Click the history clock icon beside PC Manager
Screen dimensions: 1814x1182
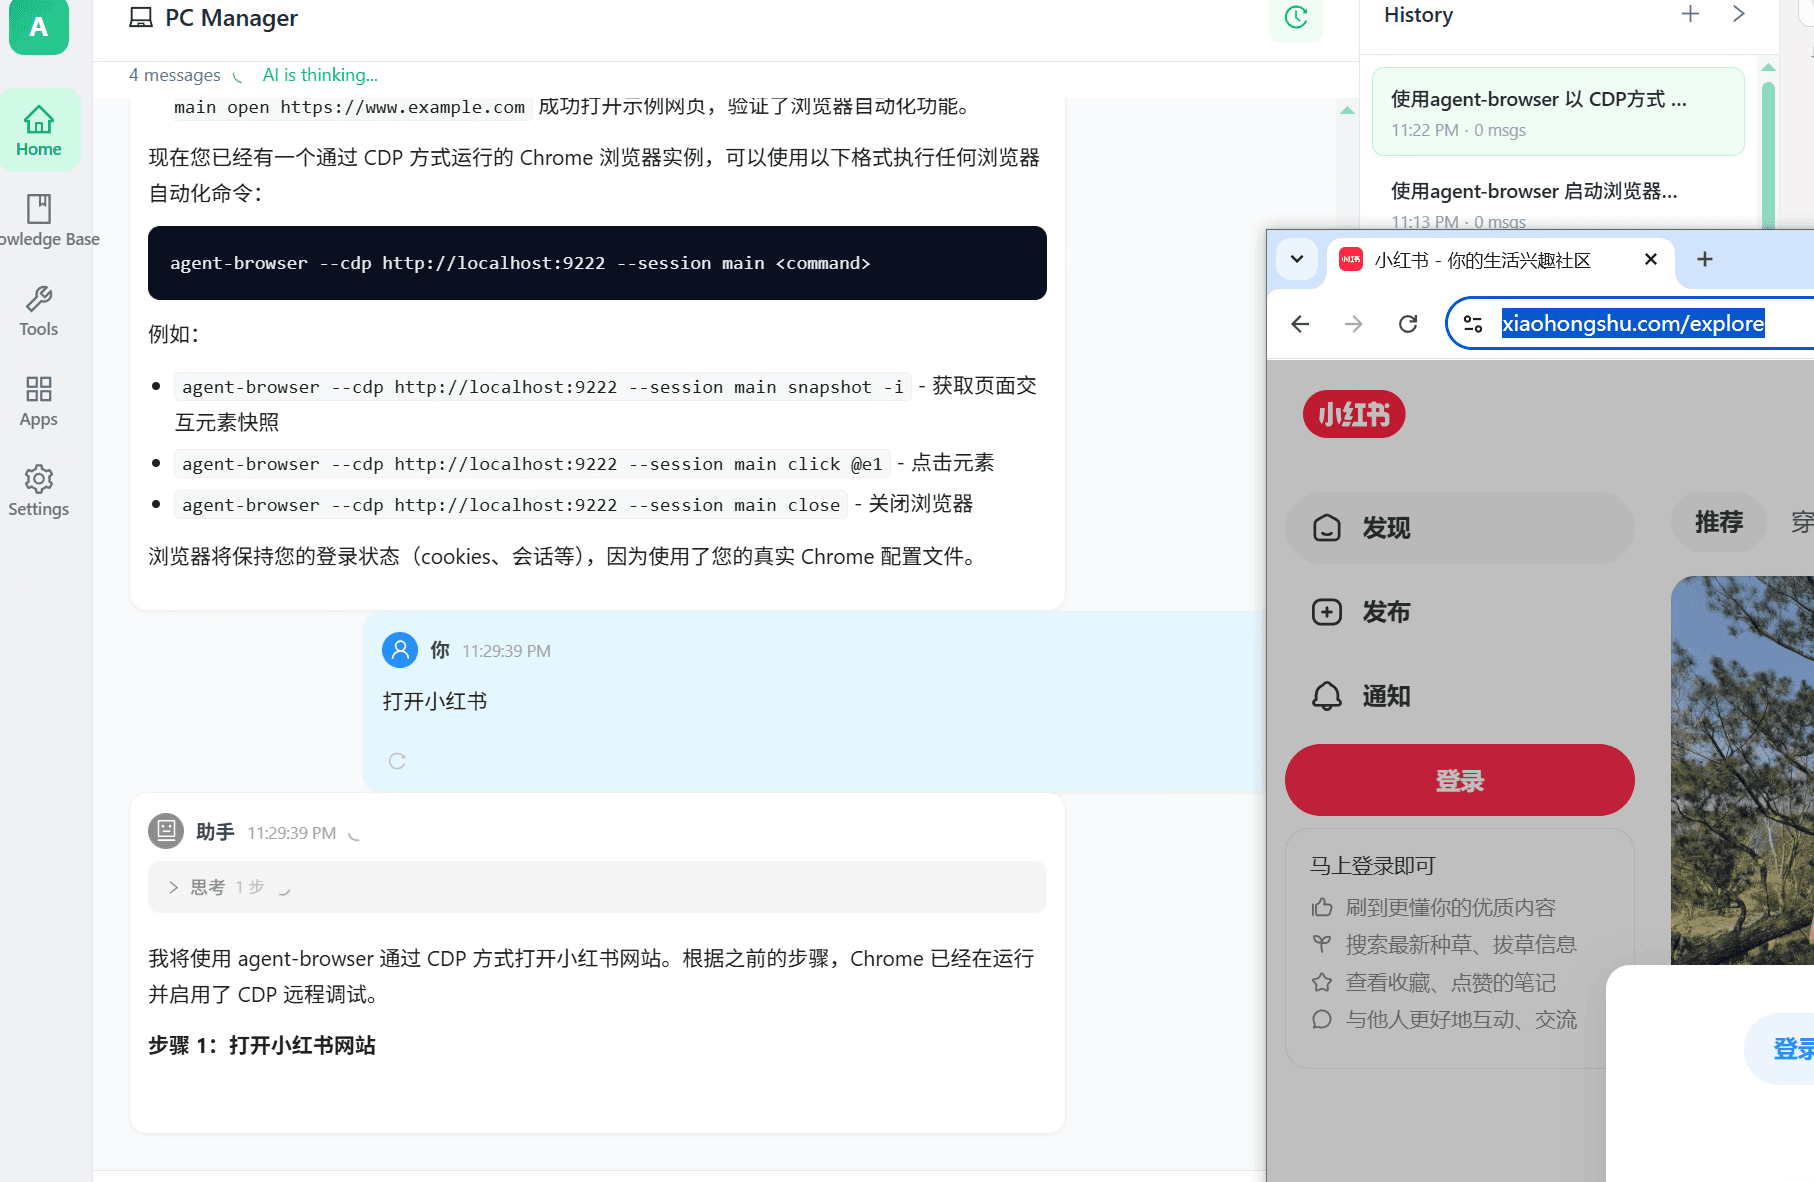[x=1295, y=17]
